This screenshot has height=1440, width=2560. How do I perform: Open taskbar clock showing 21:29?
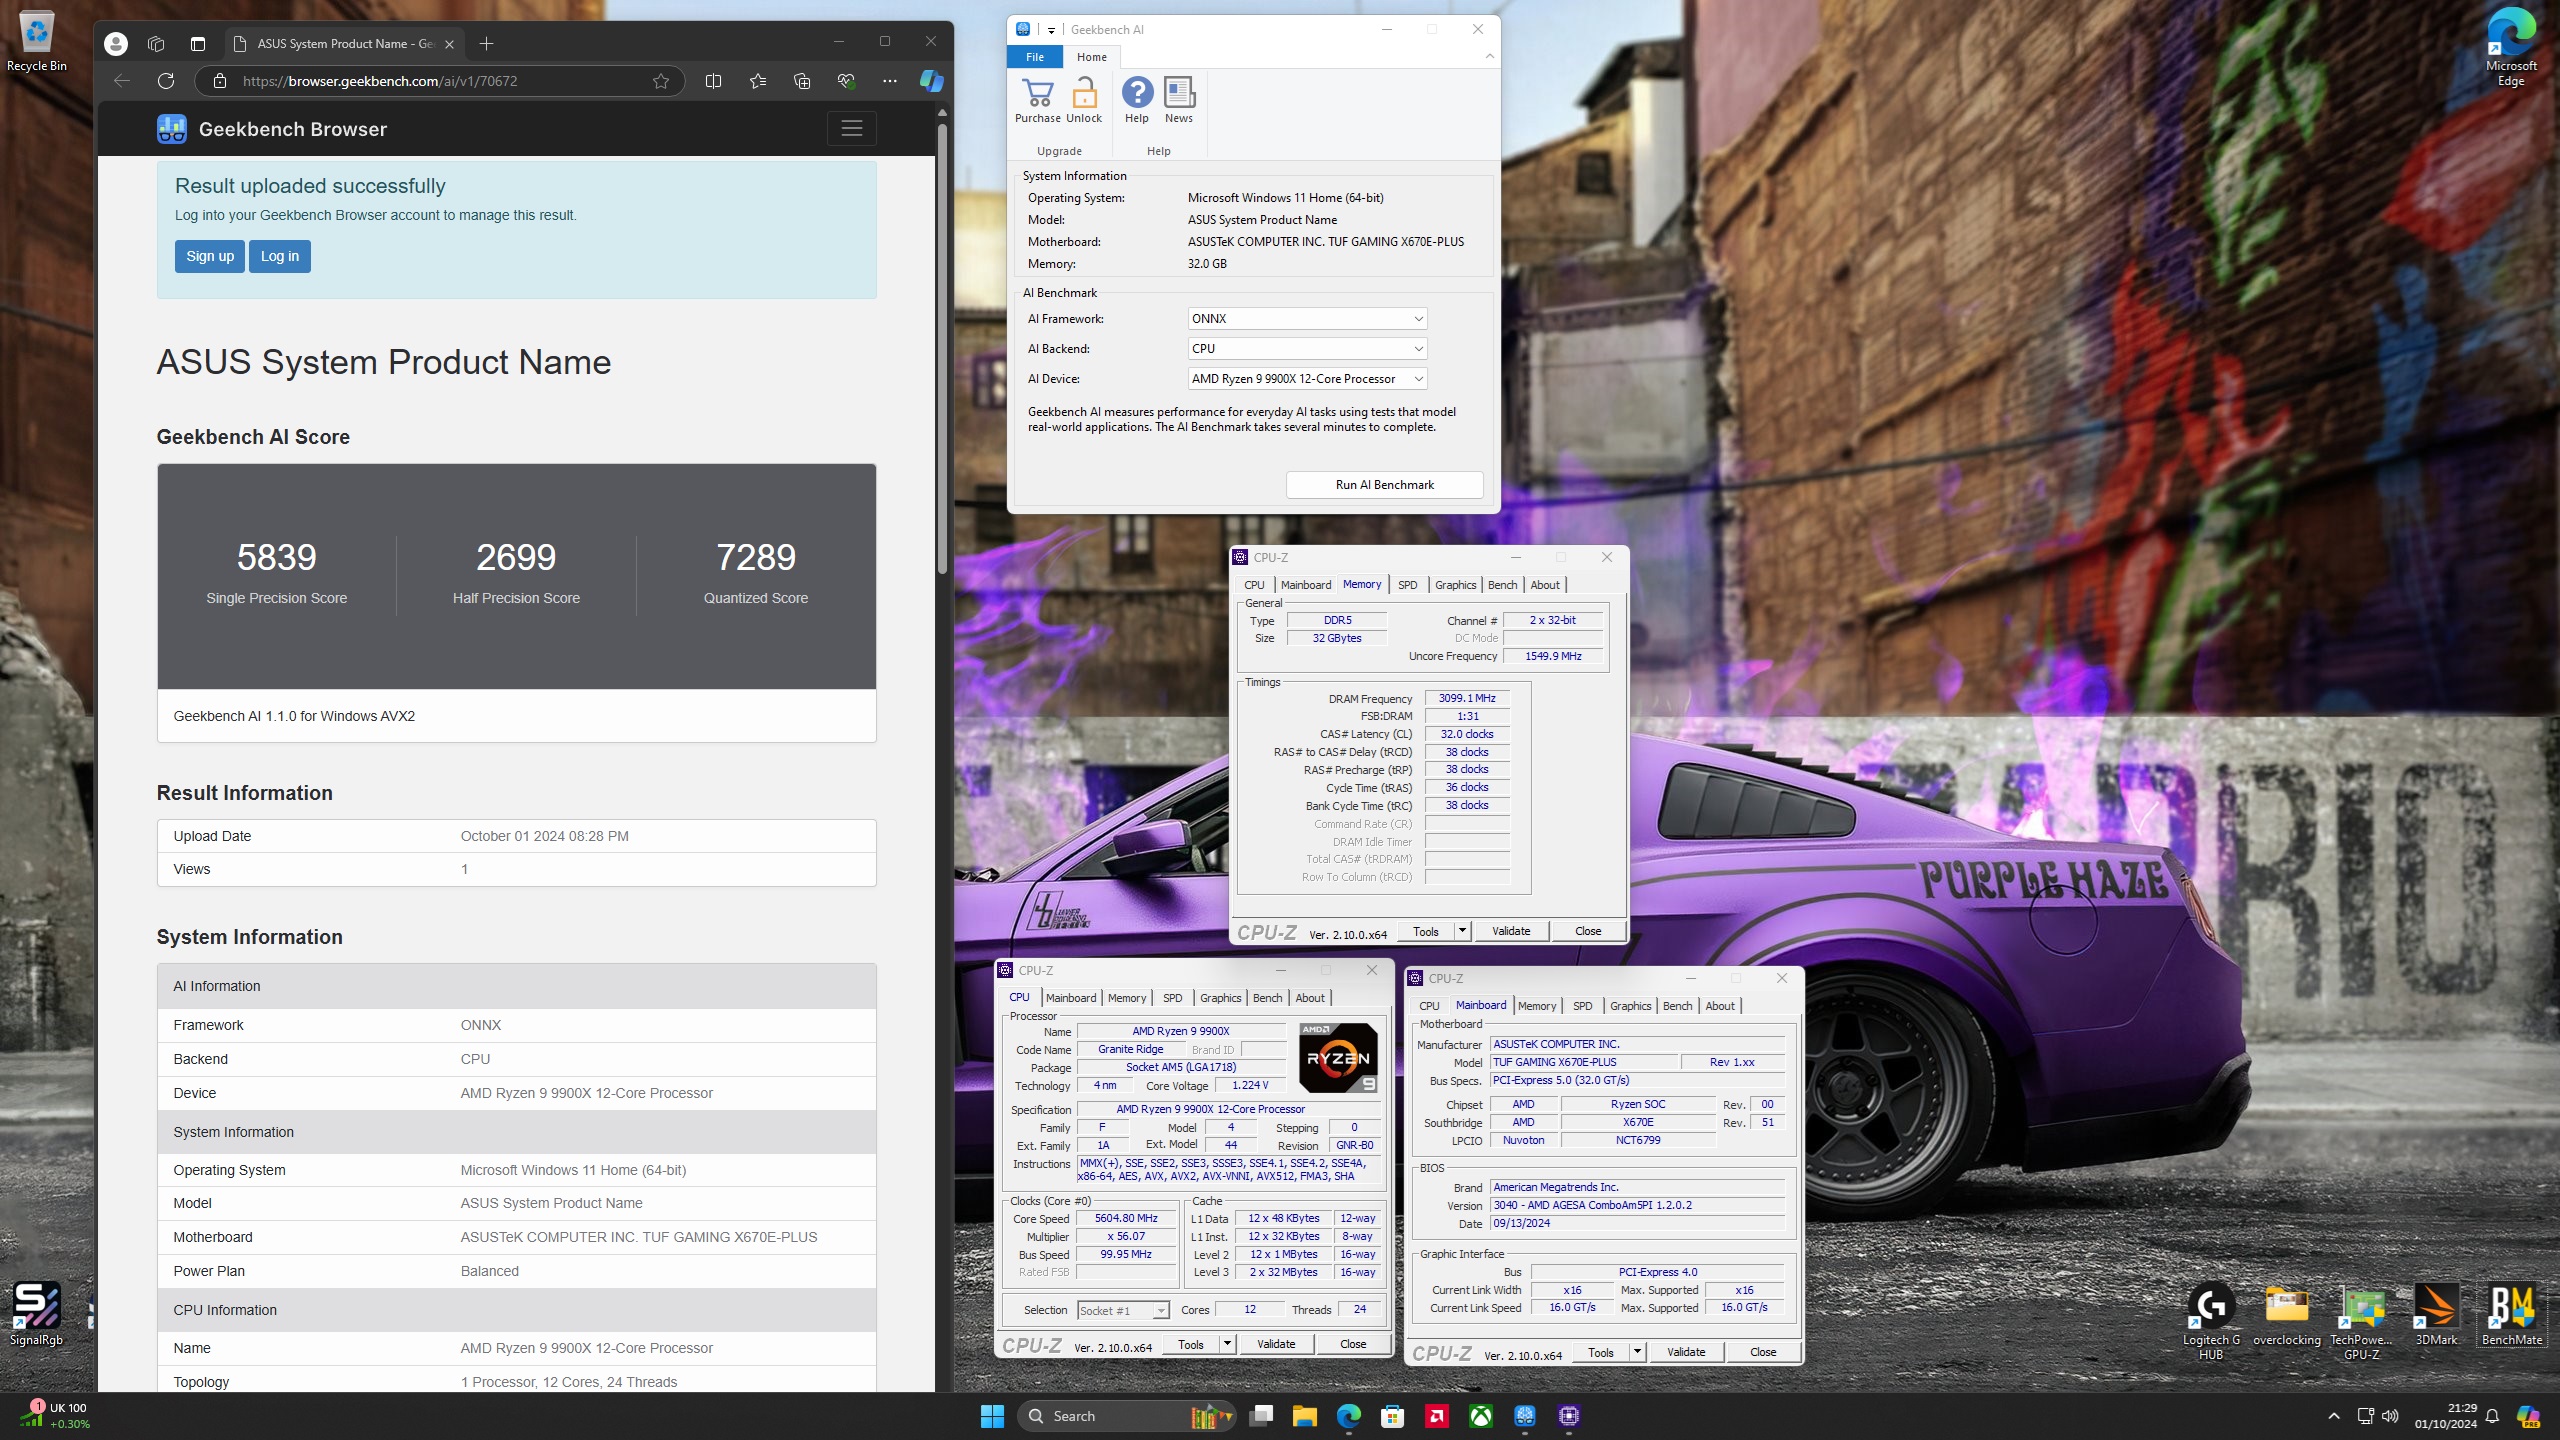pos(2445,1416)
